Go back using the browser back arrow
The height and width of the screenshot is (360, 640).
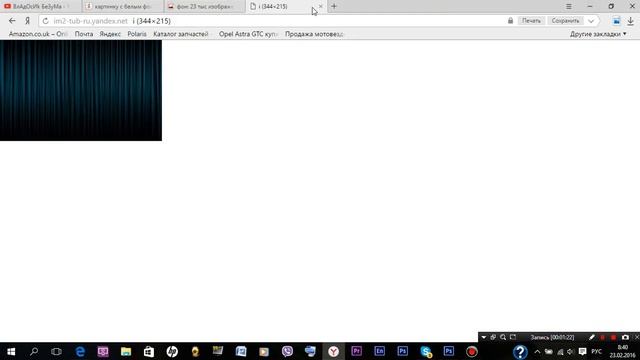12,21
